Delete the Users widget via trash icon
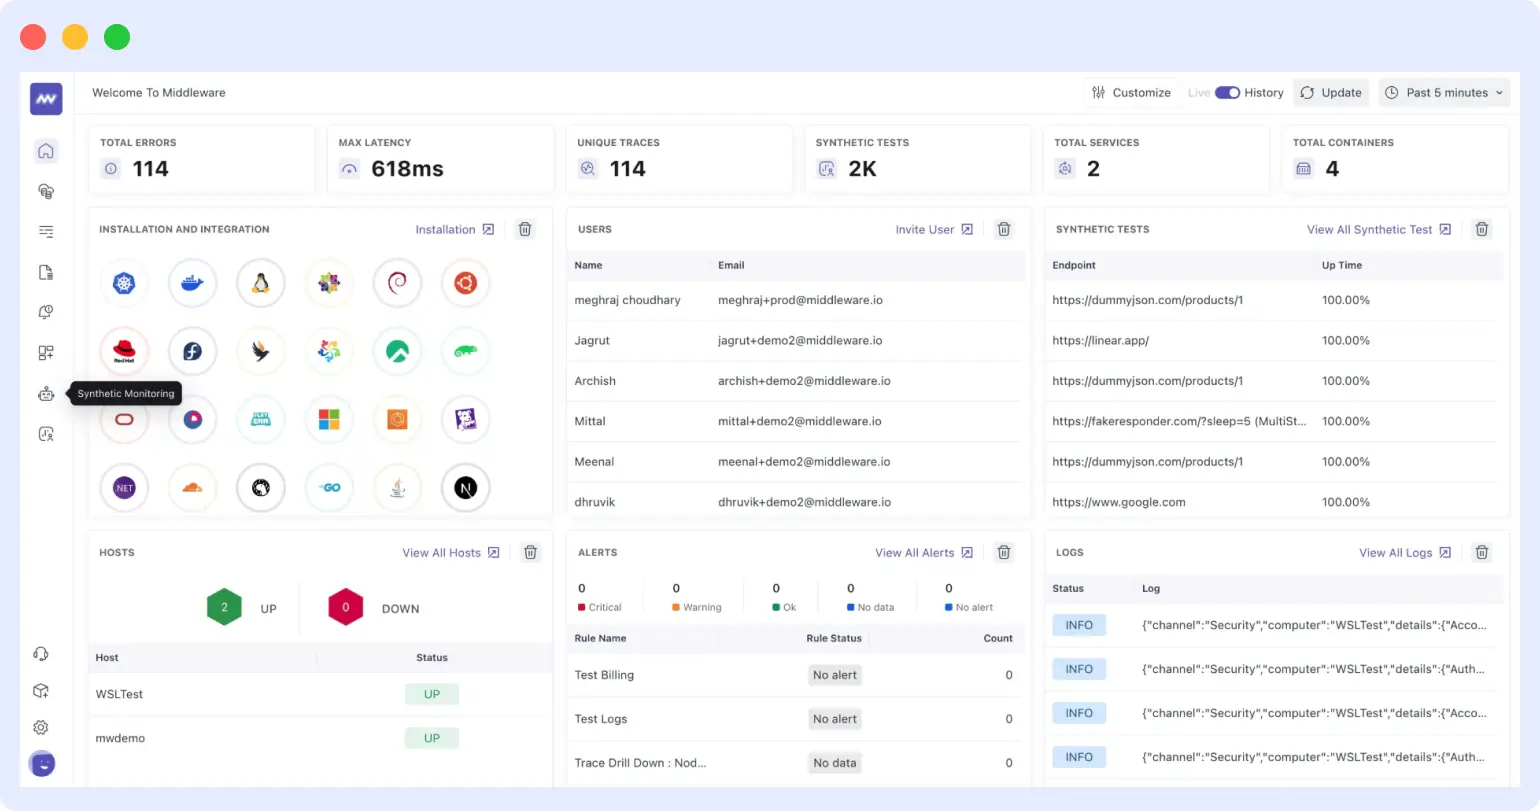This screenshot has height=811, width=1540. (1004, 229)
